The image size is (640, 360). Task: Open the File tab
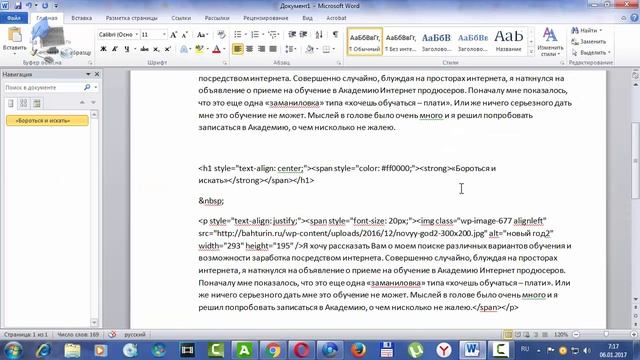[x=14, y=18]
